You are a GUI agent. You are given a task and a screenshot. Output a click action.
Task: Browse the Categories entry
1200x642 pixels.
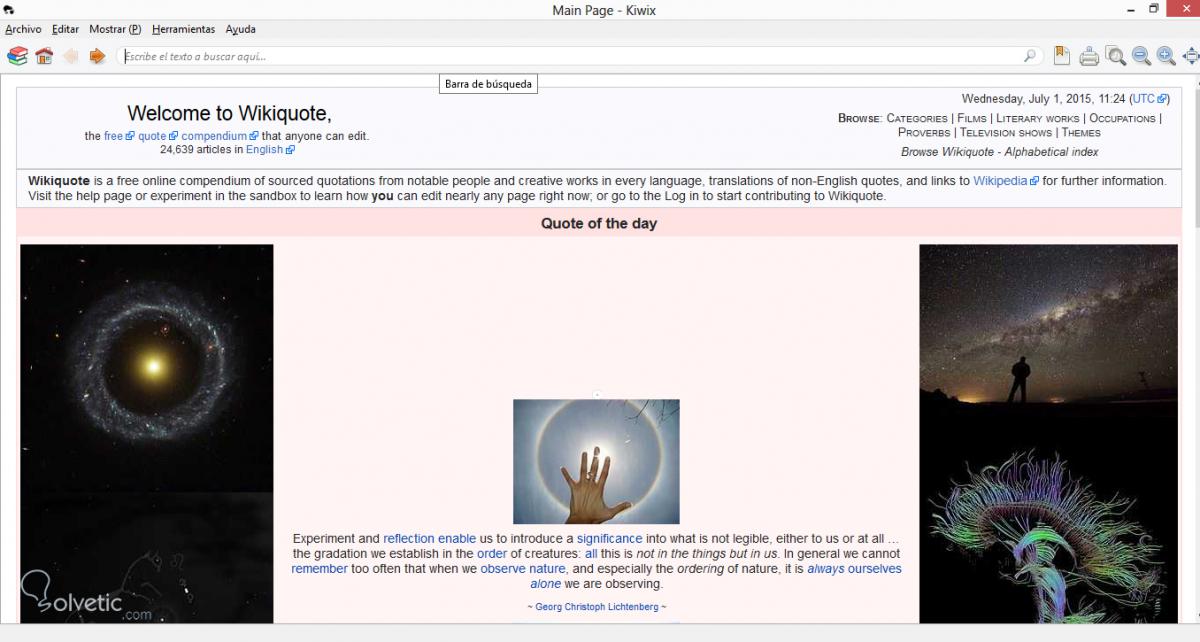coord(917,118)
